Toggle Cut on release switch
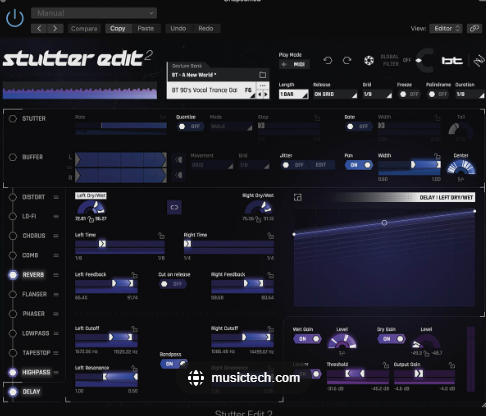The height and width of the screenshot is (416, 486). tap(173, 284)
